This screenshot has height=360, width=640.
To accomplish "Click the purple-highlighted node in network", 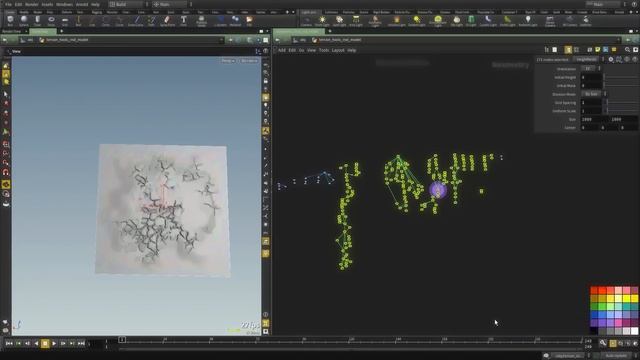I will [438, 190].
